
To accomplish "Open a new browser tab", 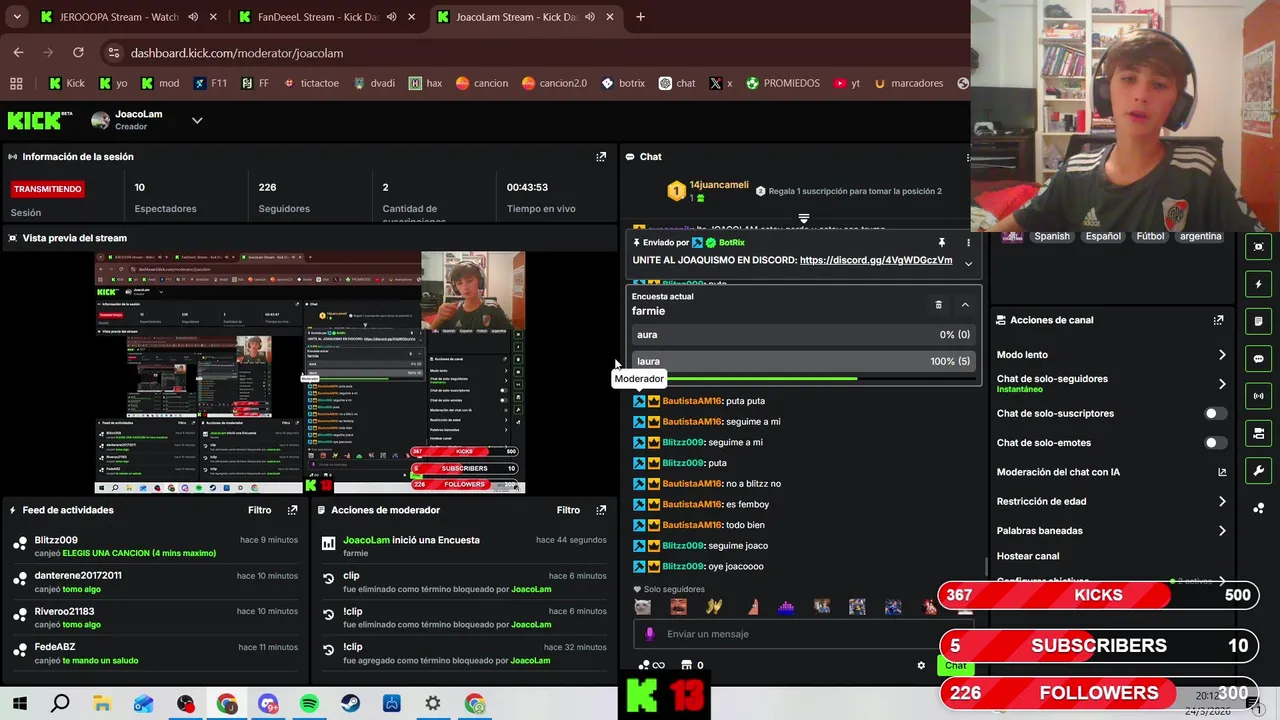I will pyautogui.click(x=640, y=17).
